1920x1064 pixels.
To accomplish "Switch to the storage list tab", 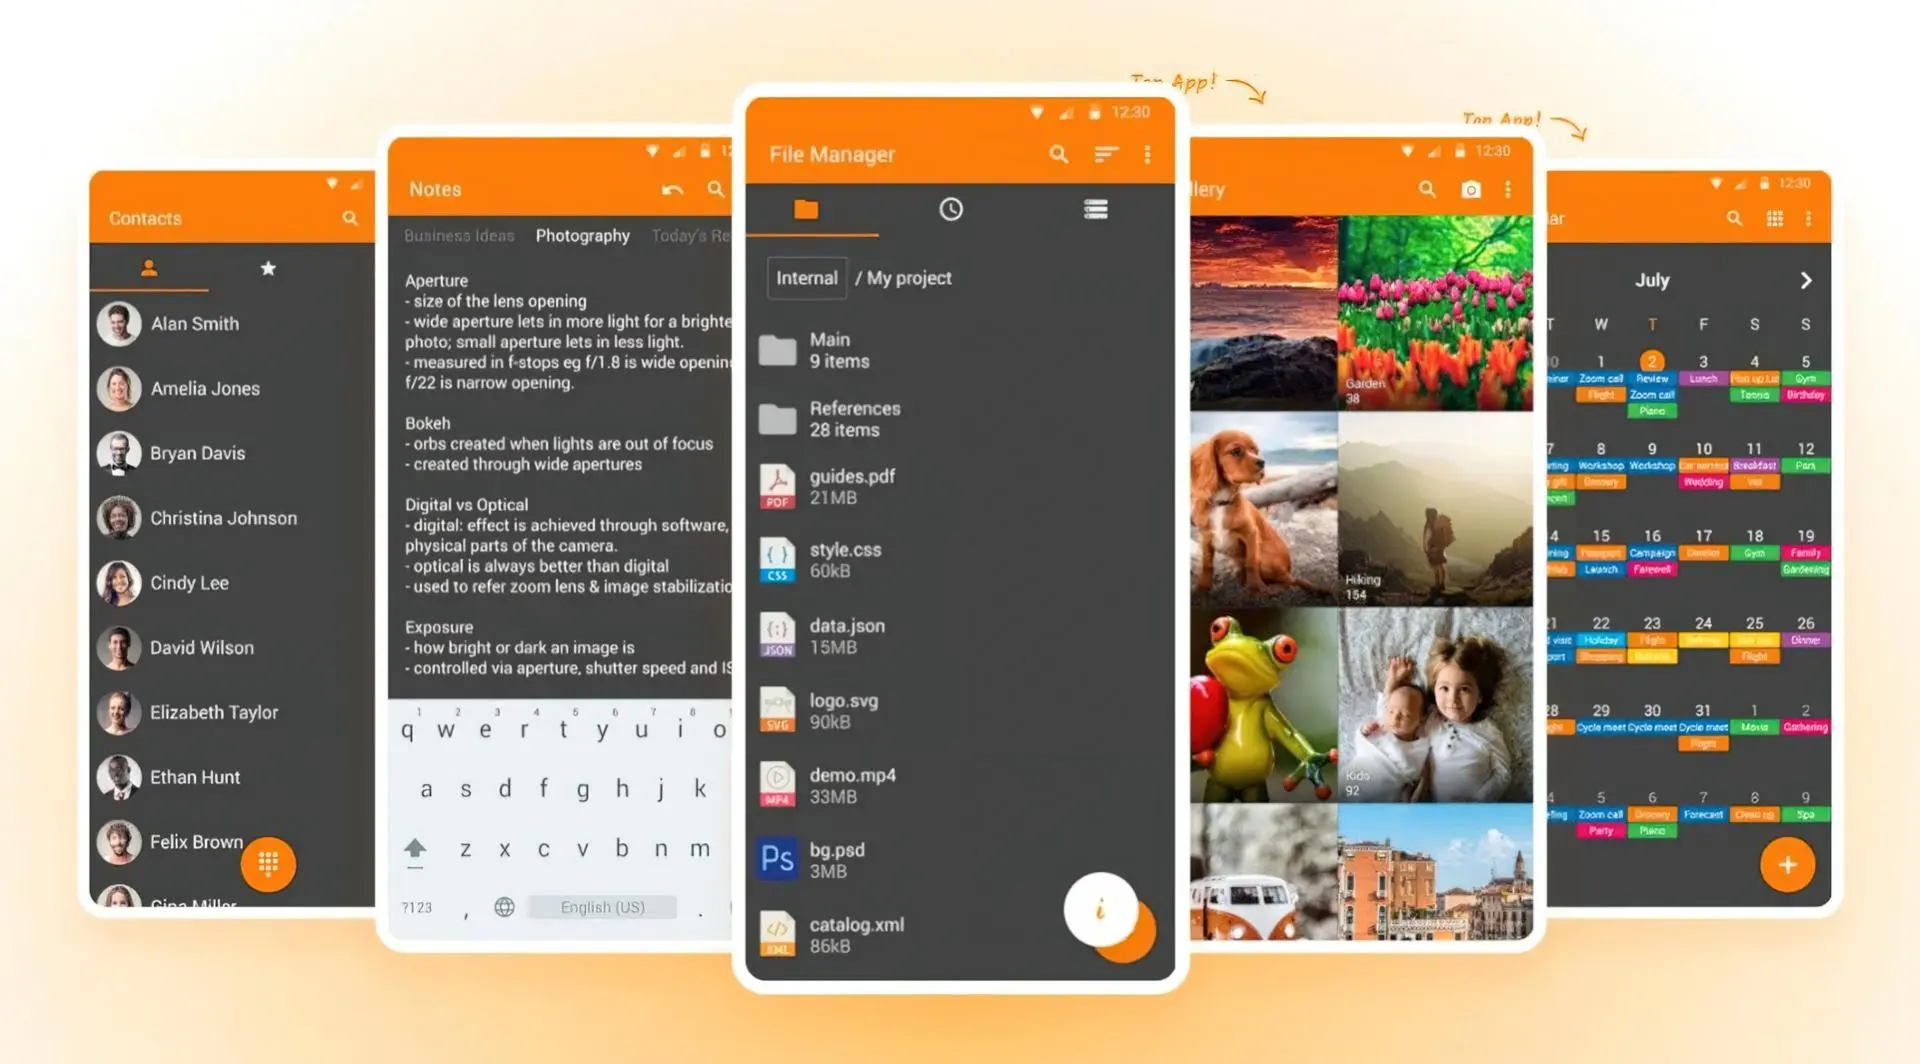I will [x=1095, y=209].
